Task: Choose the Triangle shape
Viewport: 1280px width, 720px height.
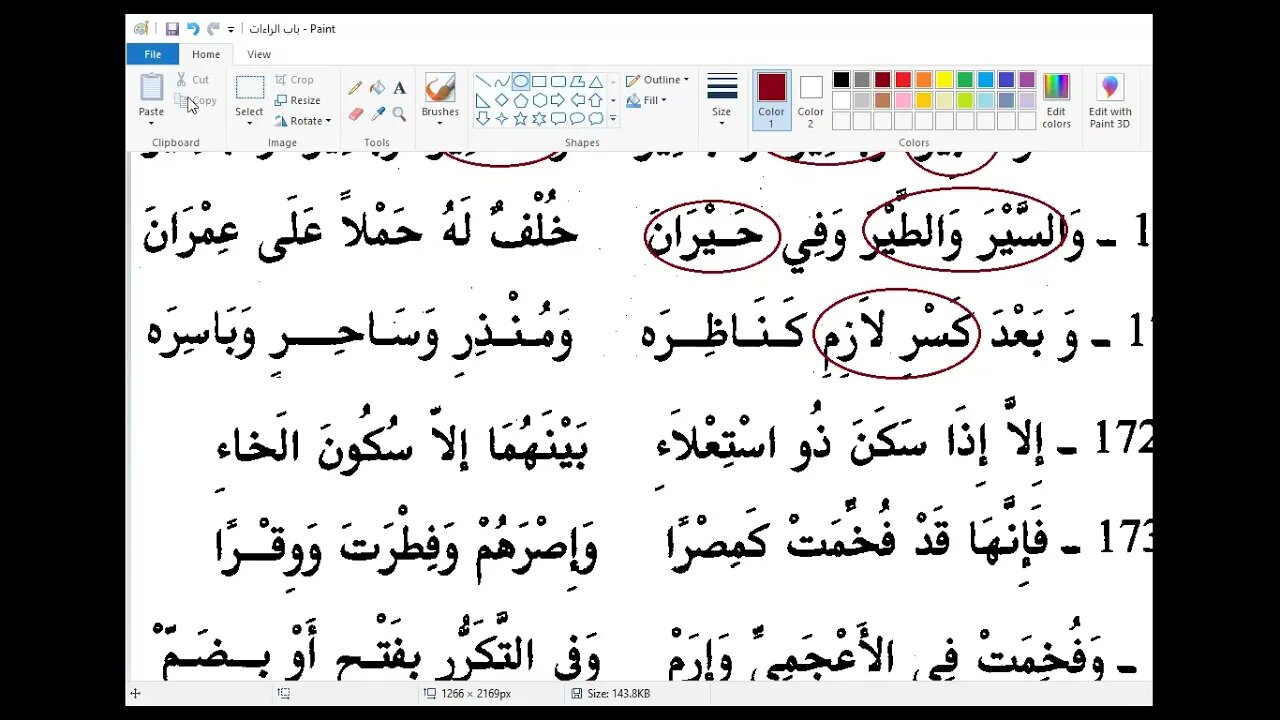Action: (x=596, y=82)
